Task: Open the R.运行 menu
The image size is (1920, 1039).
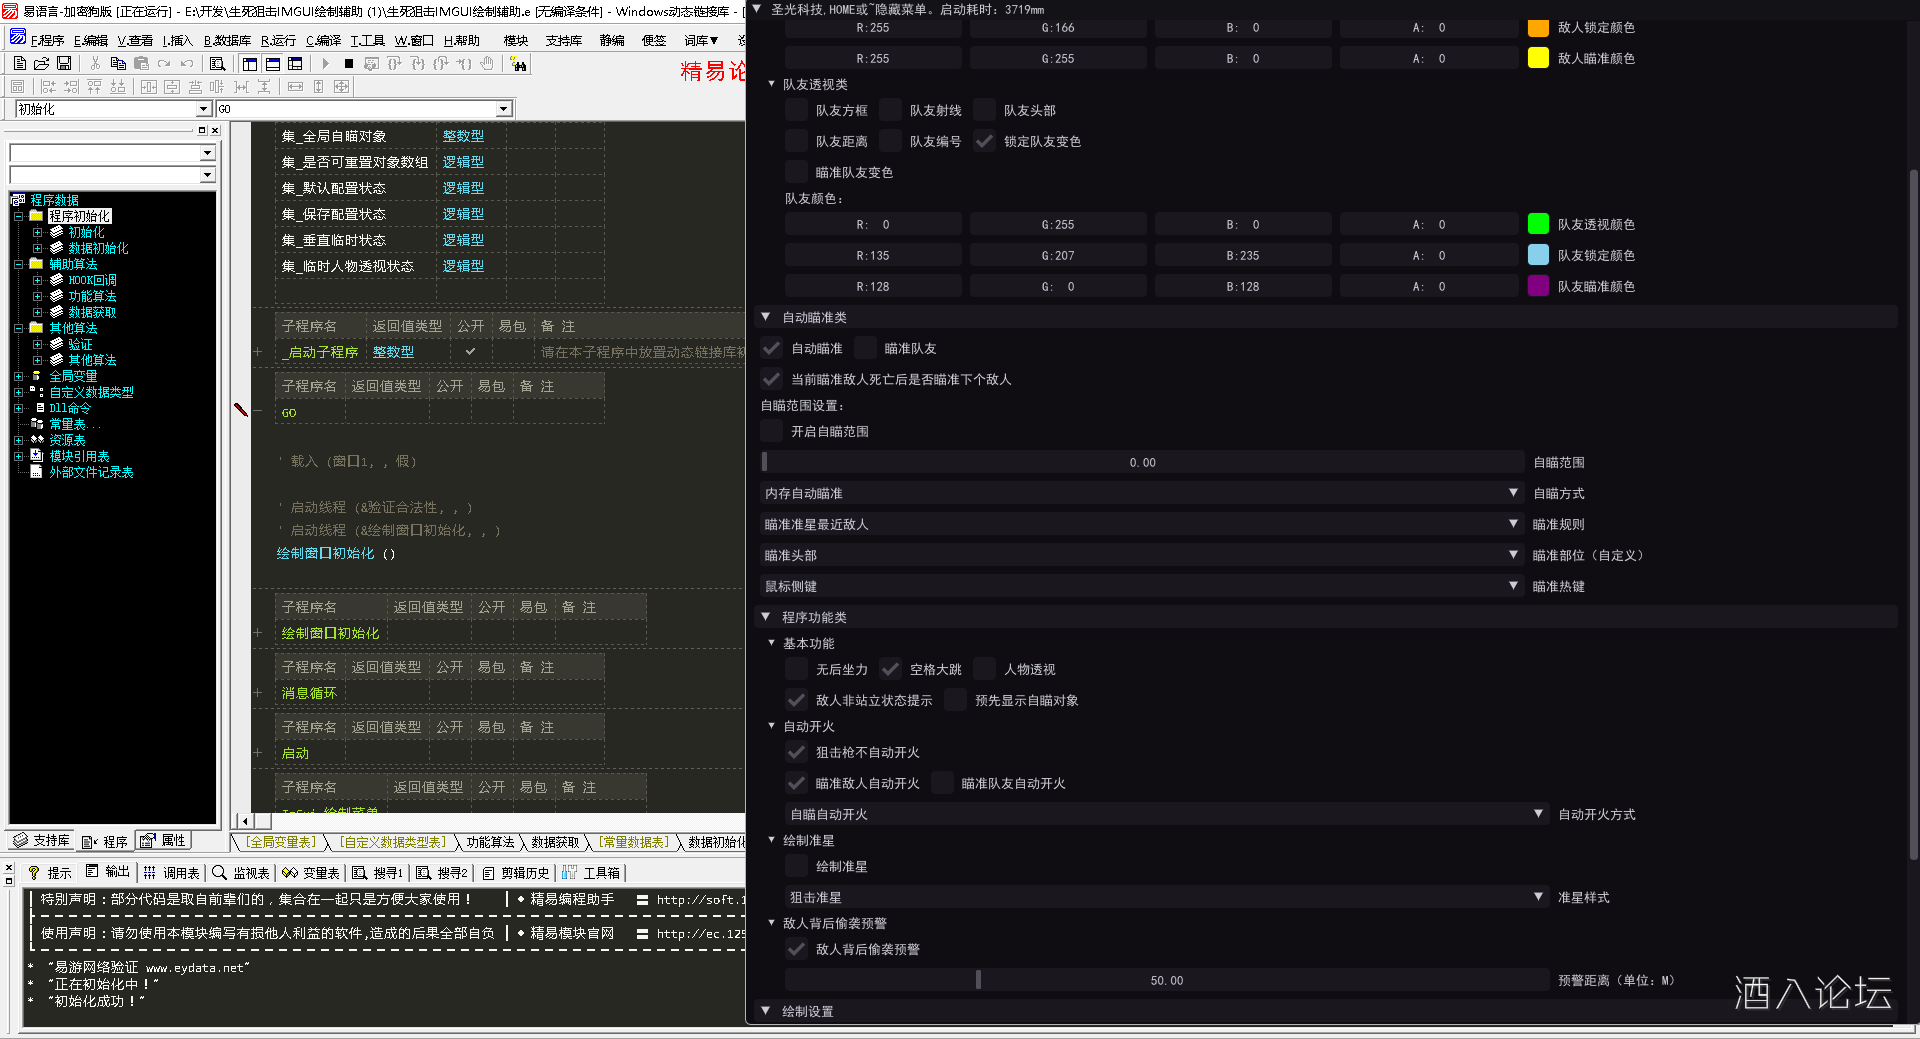Action: tap(278, 41)
